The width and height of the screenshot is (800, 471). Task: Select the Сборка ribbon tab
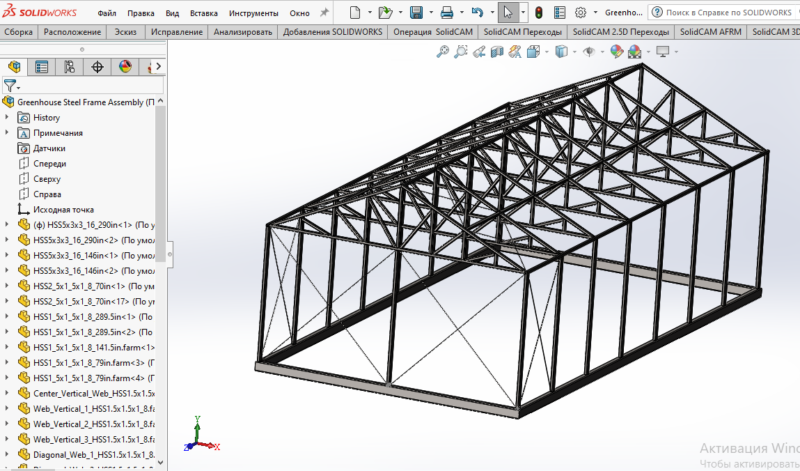[x=18, y=32]
